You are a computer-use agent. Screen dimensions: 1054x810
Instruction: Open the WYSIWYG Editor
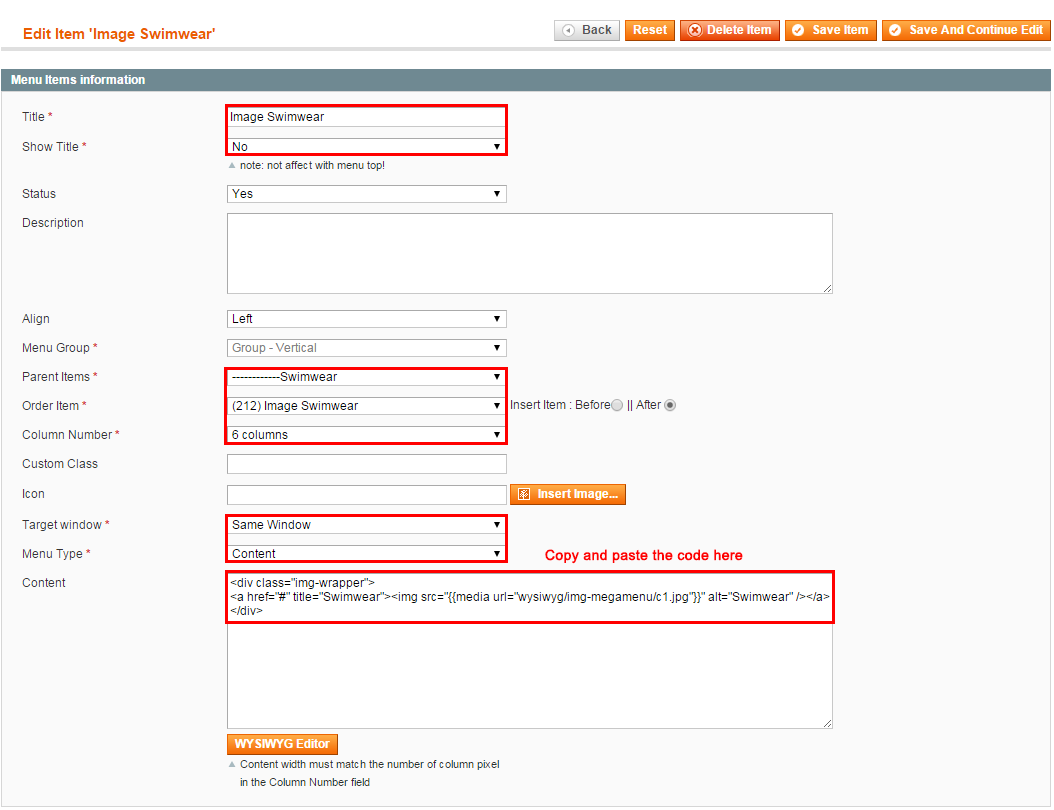click(282, 744)
